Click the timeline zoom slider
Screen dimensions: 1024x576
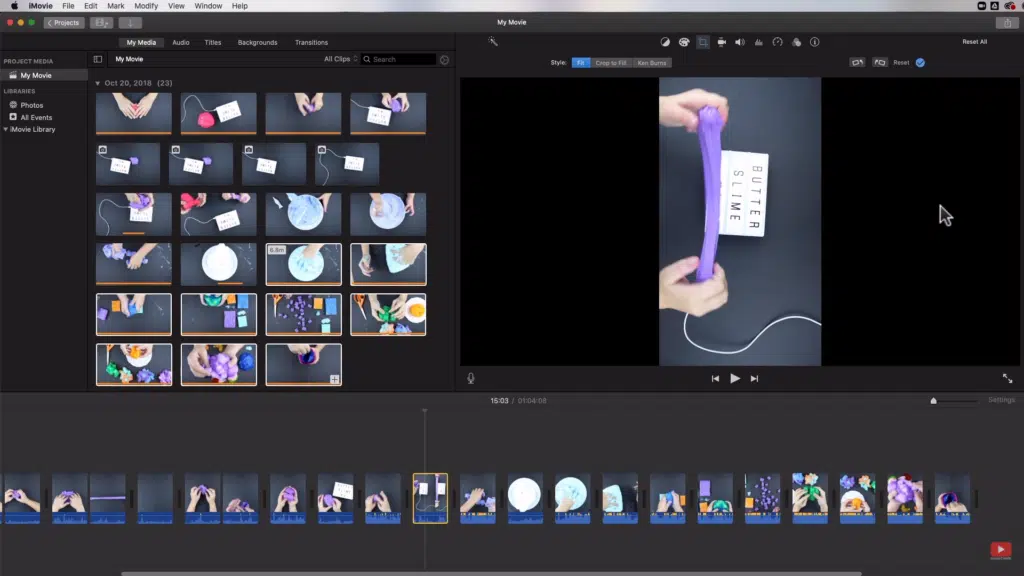(x=934, y=401)
